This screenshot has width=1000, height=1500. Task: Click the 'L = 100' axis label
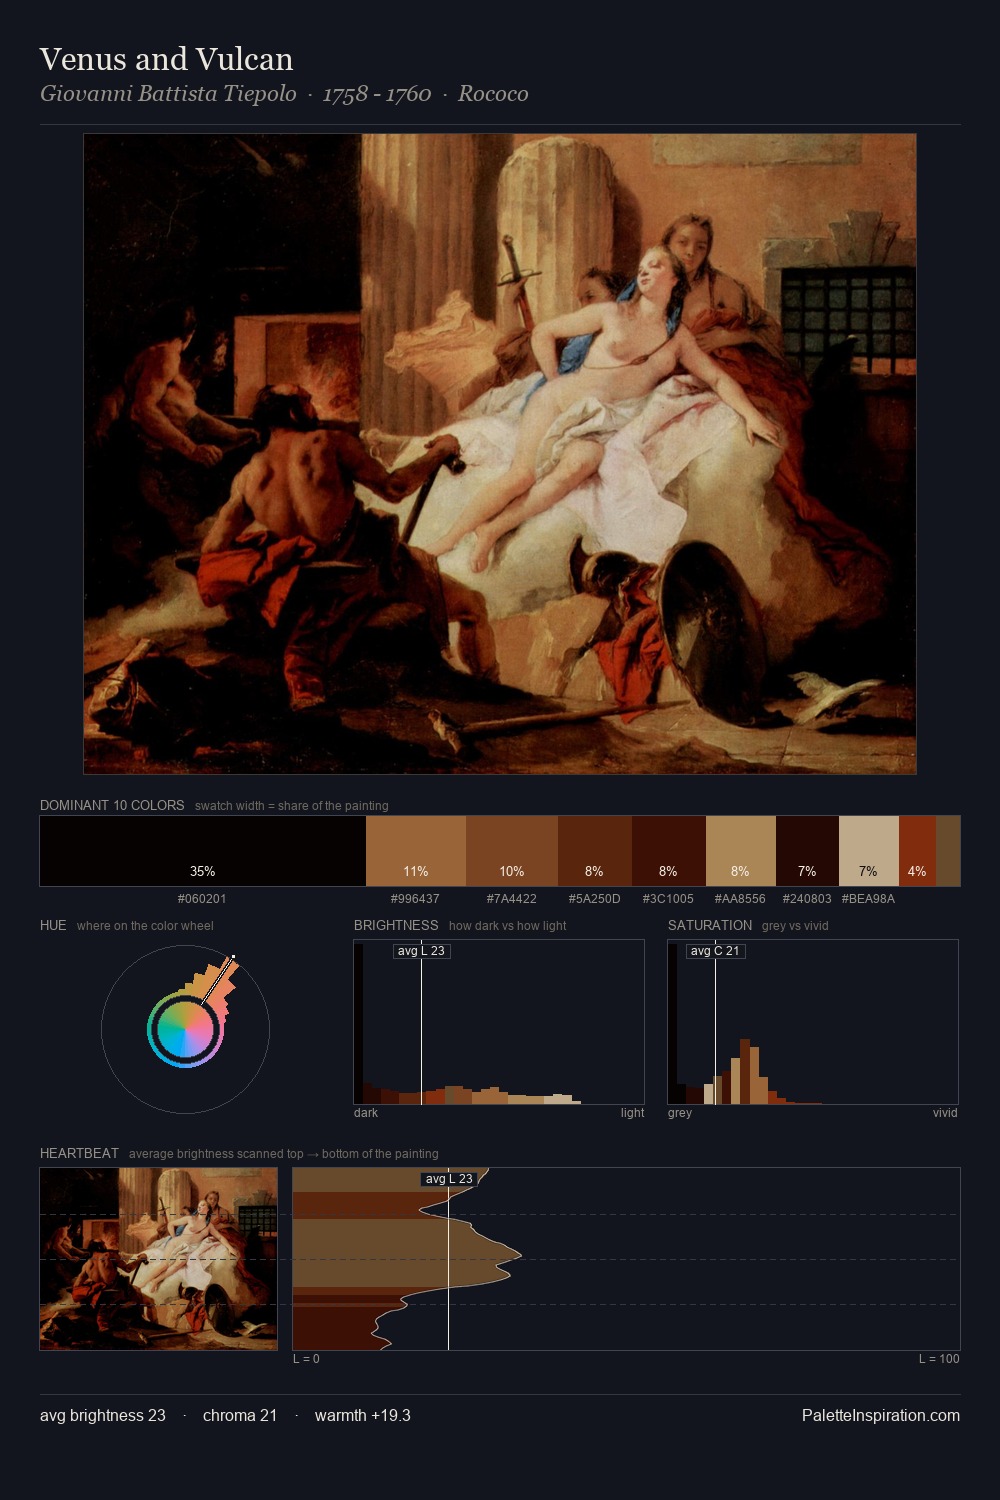939,1359
